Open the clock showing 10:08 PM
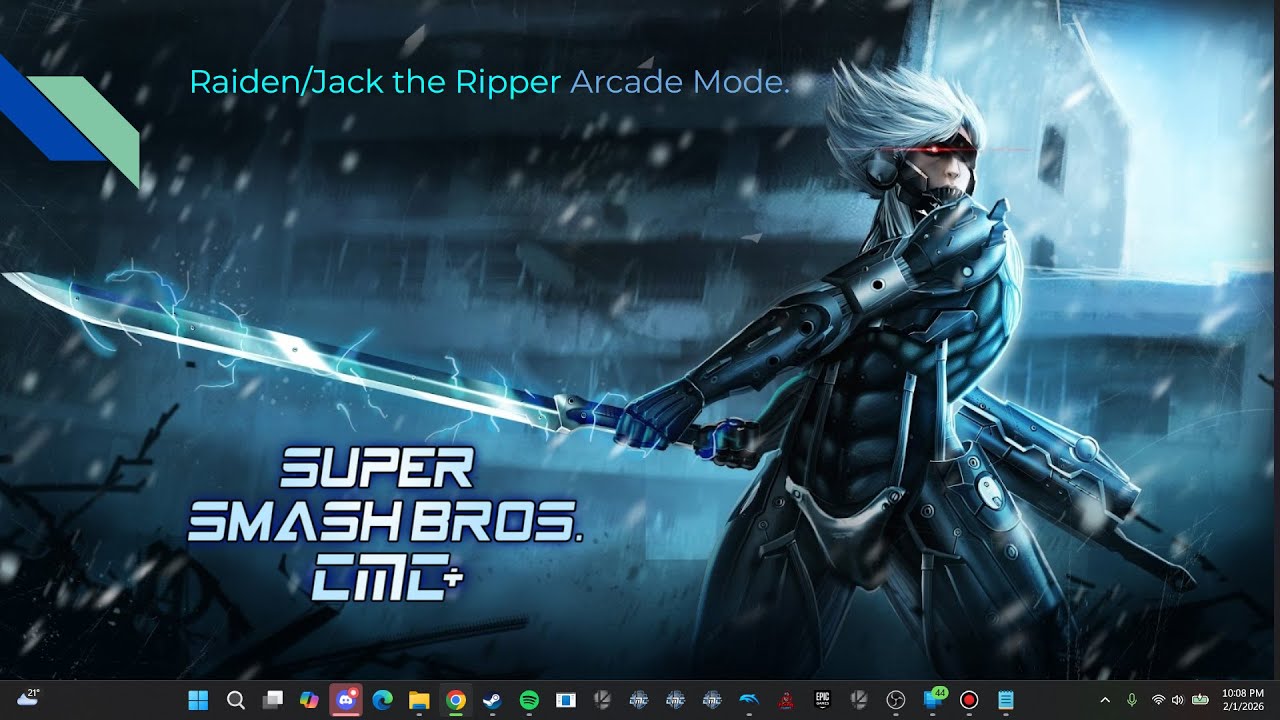 click(x=1242, y=700)
